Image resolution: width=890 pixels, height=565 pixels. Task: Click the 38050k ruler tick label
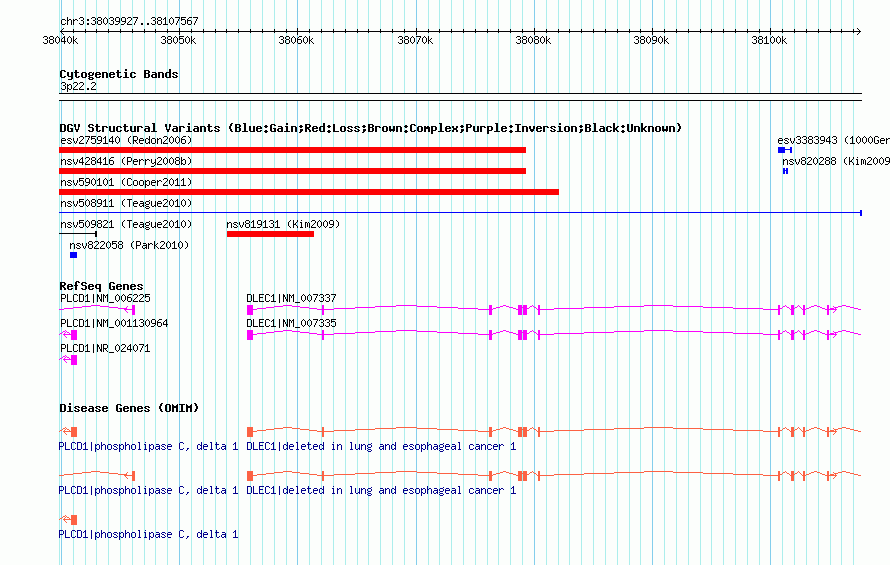(x=178, y=40)
